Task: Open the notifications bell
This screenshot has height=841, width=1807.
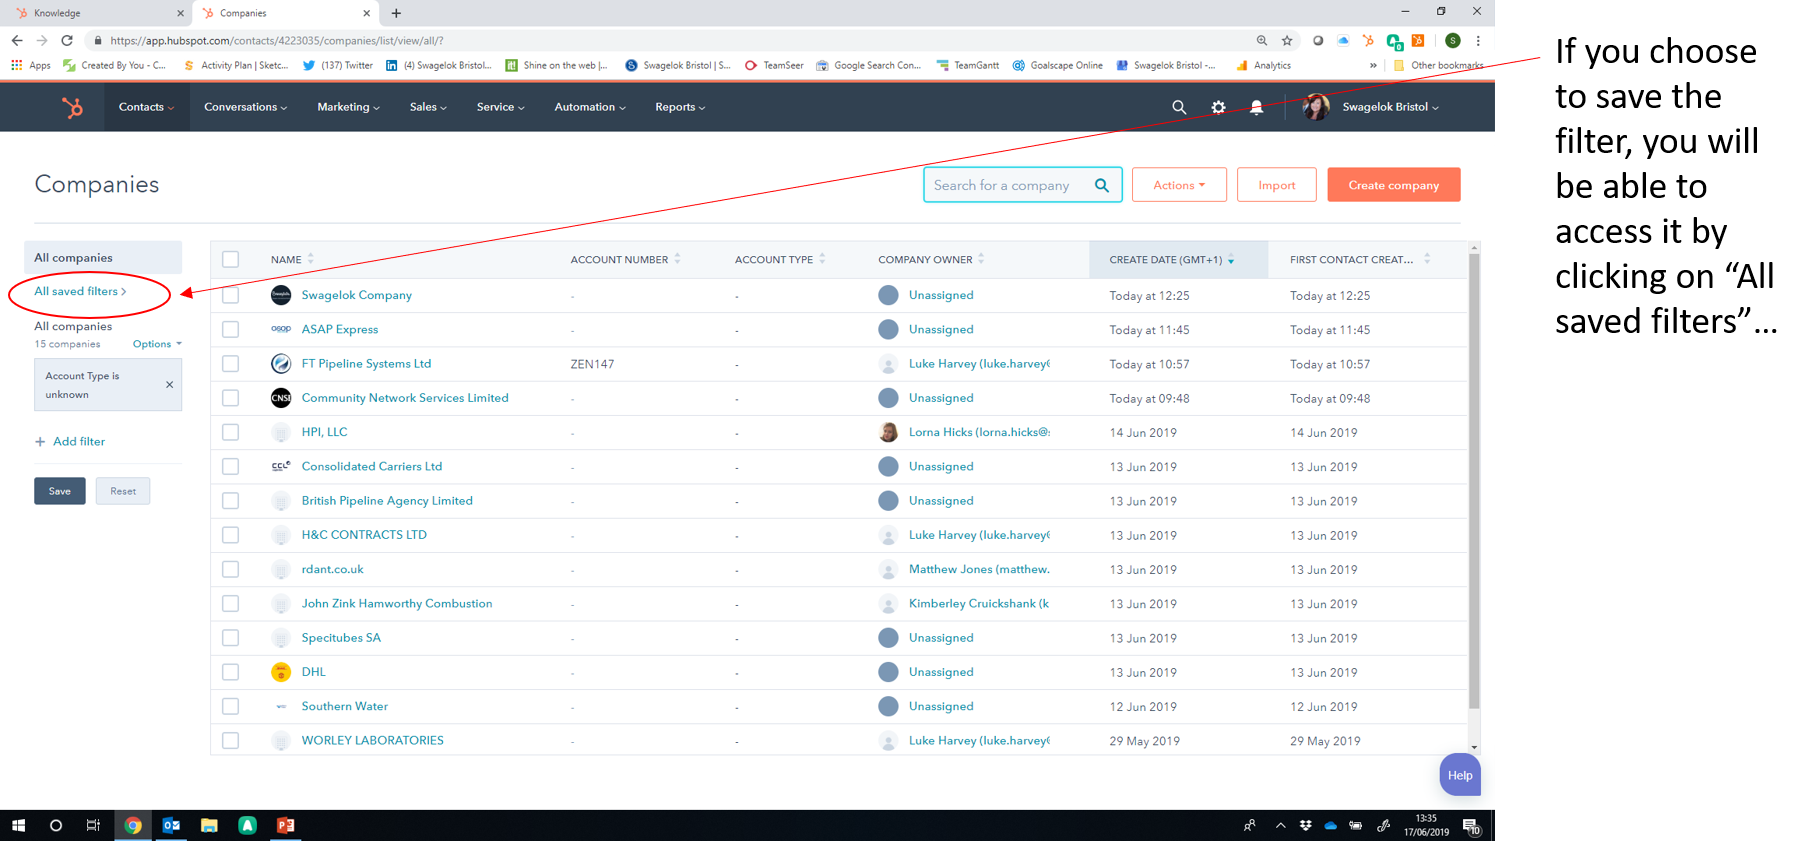Action: pos(1256,107)
